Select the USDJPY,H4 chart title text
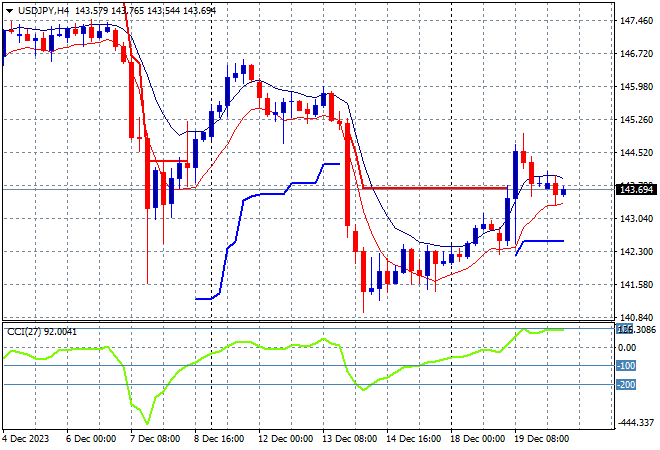660x450 pixels. [43, 11]
